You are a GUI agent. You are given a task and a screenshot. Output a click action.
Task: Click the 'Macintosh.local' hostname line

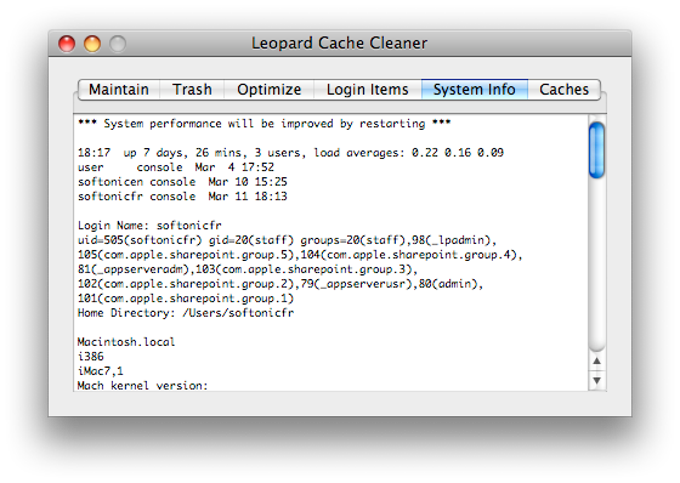pyautogui.click(x=126, y=342)
